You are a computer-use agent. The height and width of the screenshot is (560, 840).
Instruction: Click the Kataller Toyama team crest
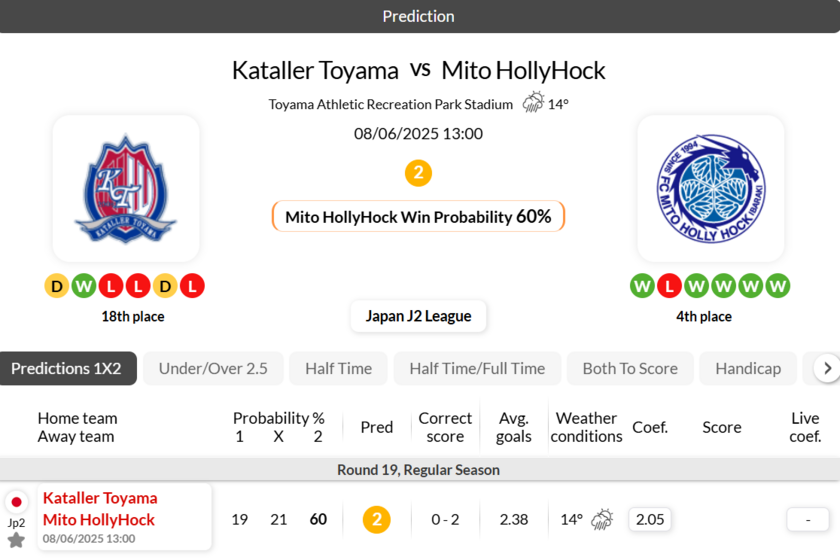tap(126, 189)
